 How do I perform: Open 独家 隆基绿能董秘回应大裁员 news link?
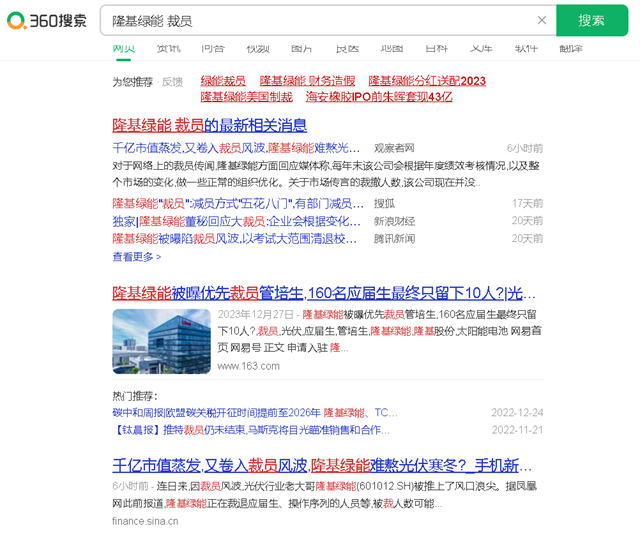point(236,221)
